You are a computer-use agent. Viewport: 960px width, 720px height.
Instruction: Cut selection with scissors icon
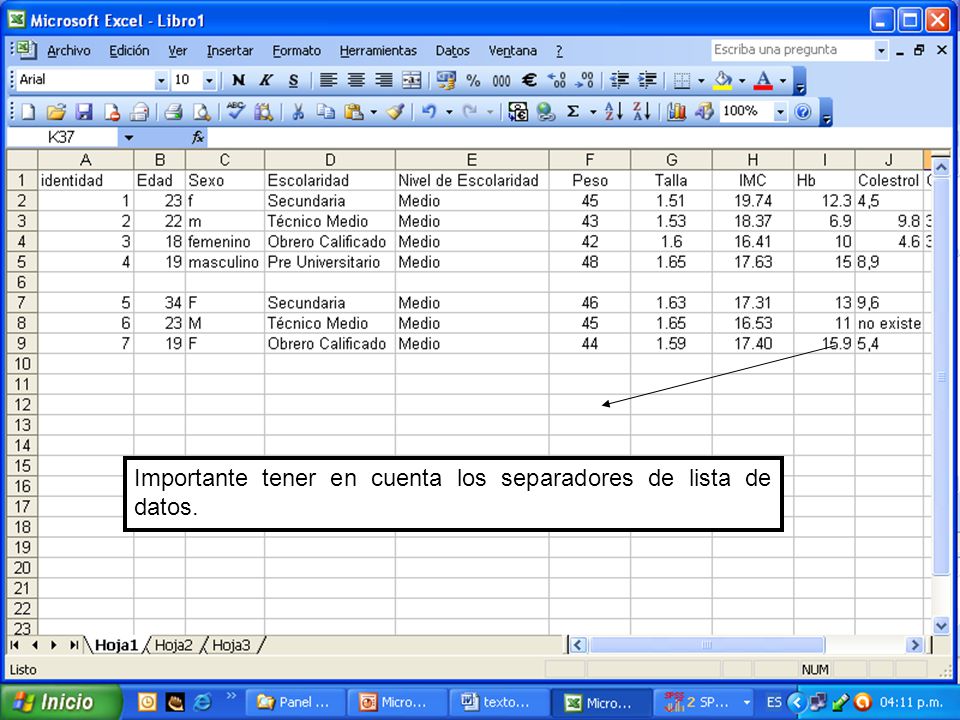coord(298,112)
